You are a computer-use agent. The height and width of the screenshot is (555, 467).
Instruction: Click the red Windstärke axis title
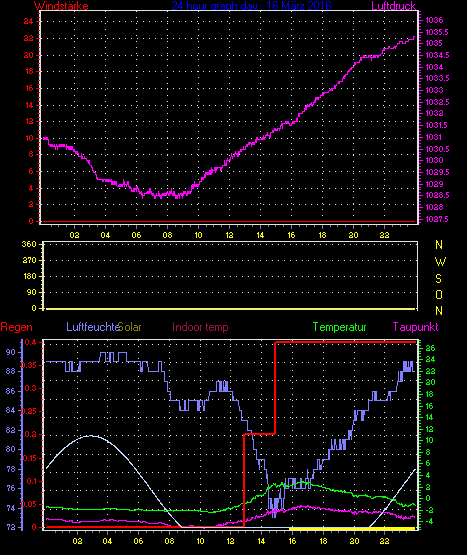click(x=61, y=6)
